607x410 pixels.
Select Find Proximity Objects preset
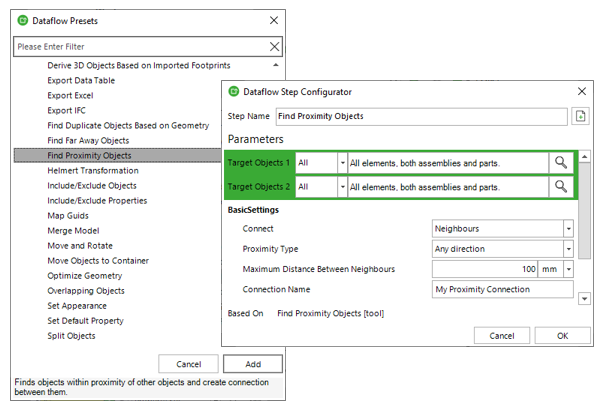click(x=118, y=156)
